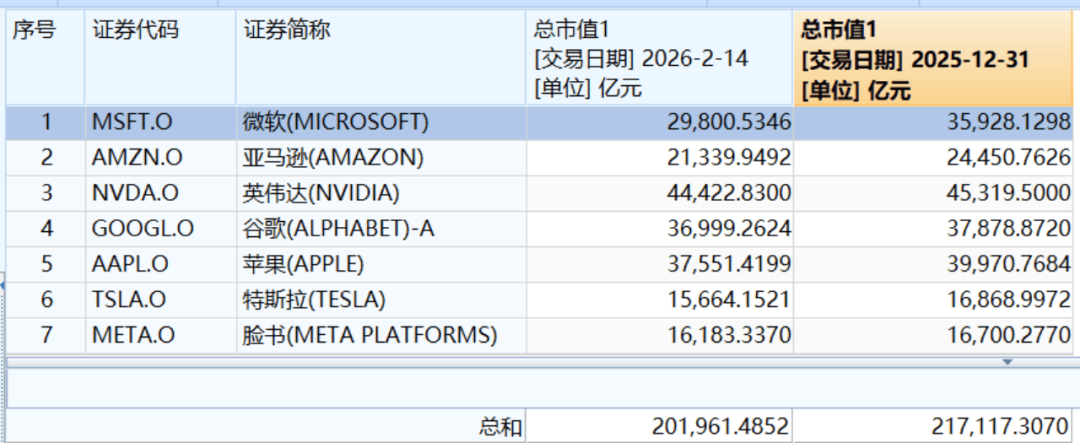Open the MSFT.O security code

pos(132,123)
